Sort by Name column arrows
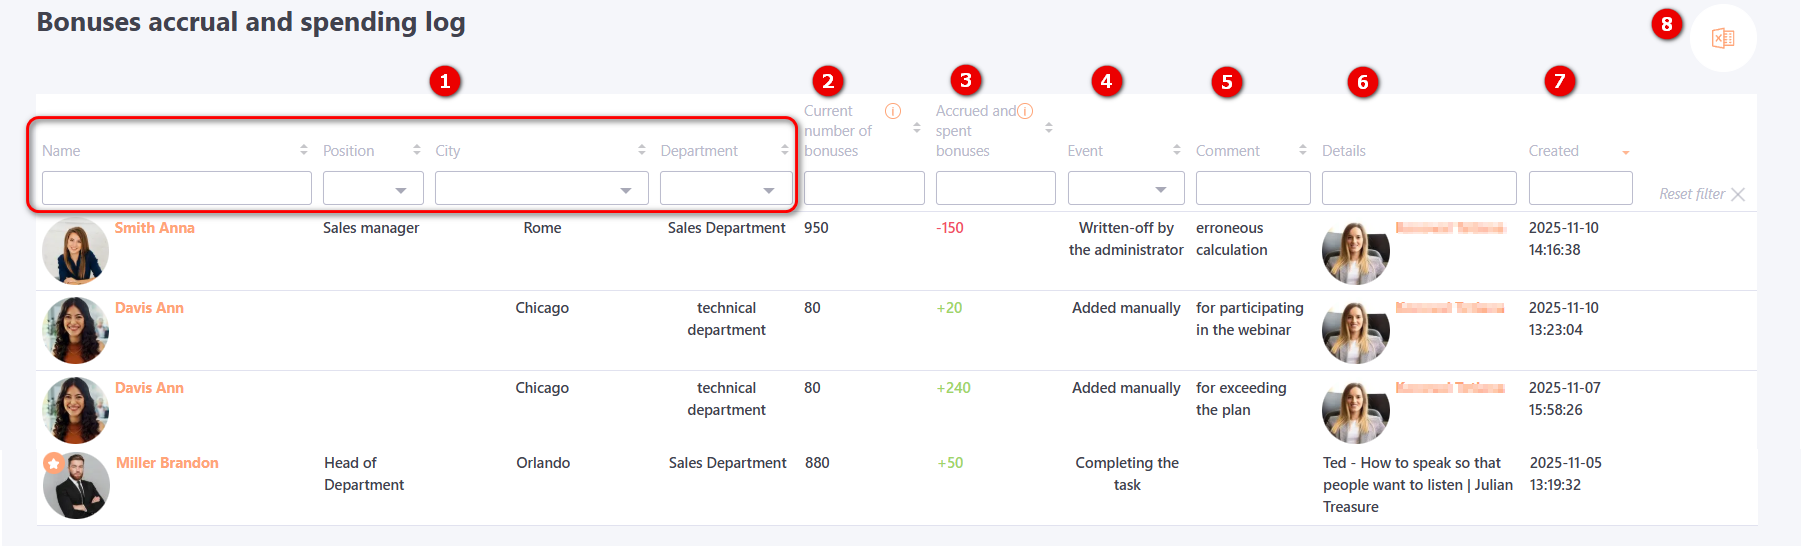Viewport: 1801px width, 547px height. pyautogui.click(x=304, y=150)
